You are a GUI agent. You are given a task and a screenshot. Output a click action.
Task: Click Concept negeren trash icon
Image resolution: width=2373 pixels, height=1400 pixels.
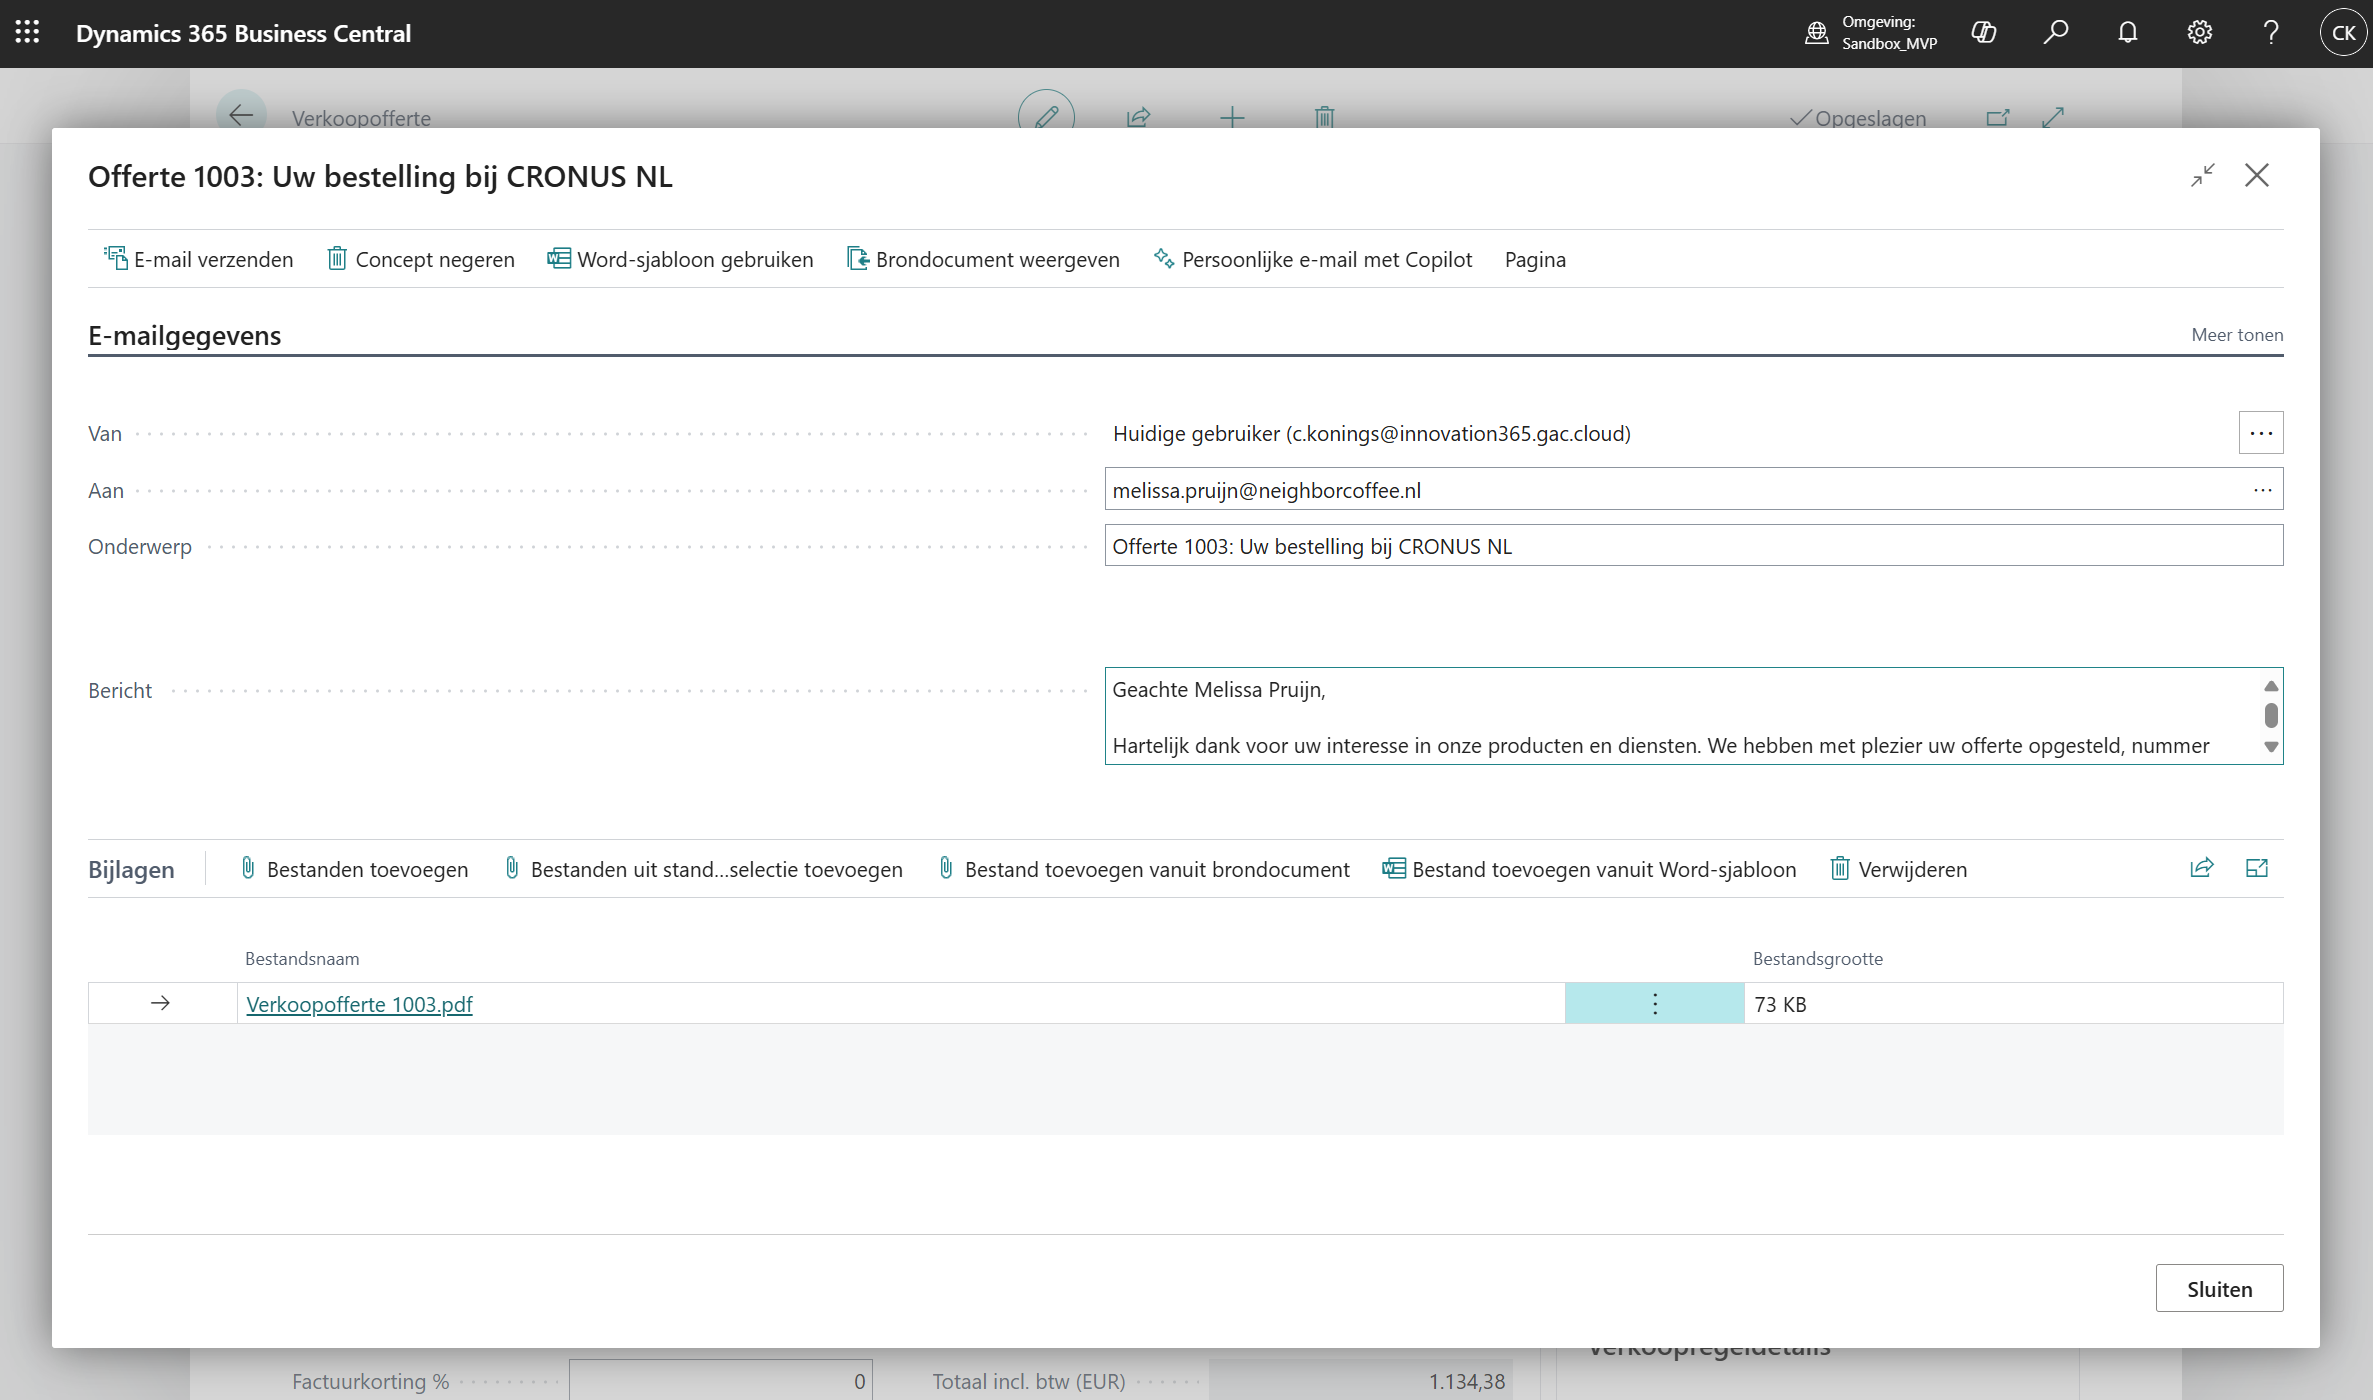(337, 259)
